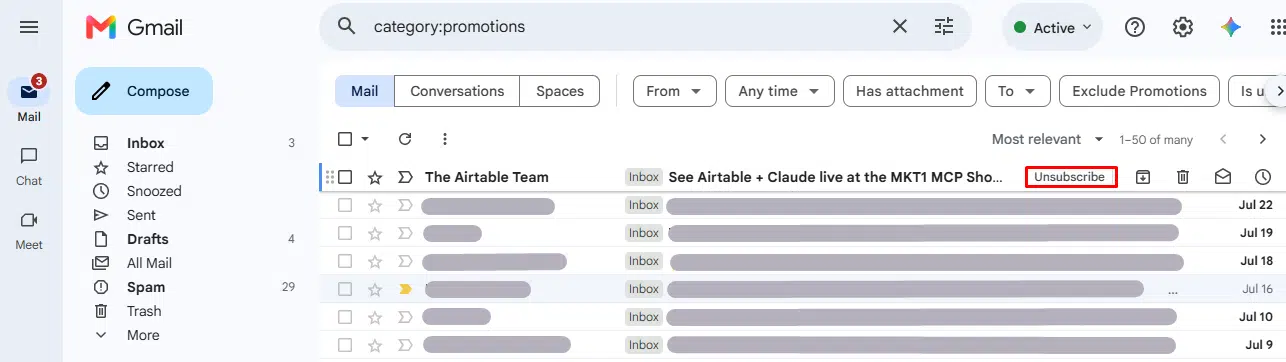Star the Jul 22 email
The height and width of the screenshot is (362, 1286).
[375, 205]
